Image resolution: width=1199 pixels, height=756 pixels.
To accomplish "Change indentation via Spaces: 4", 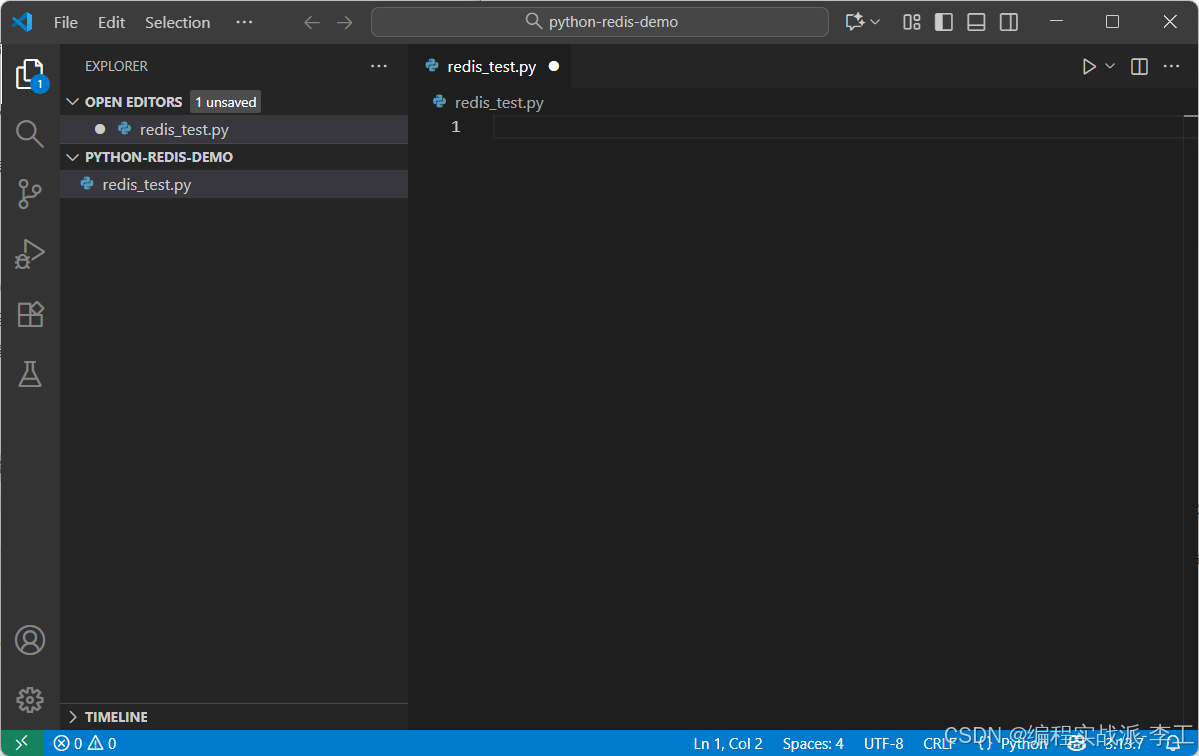I will coord(813,743).
